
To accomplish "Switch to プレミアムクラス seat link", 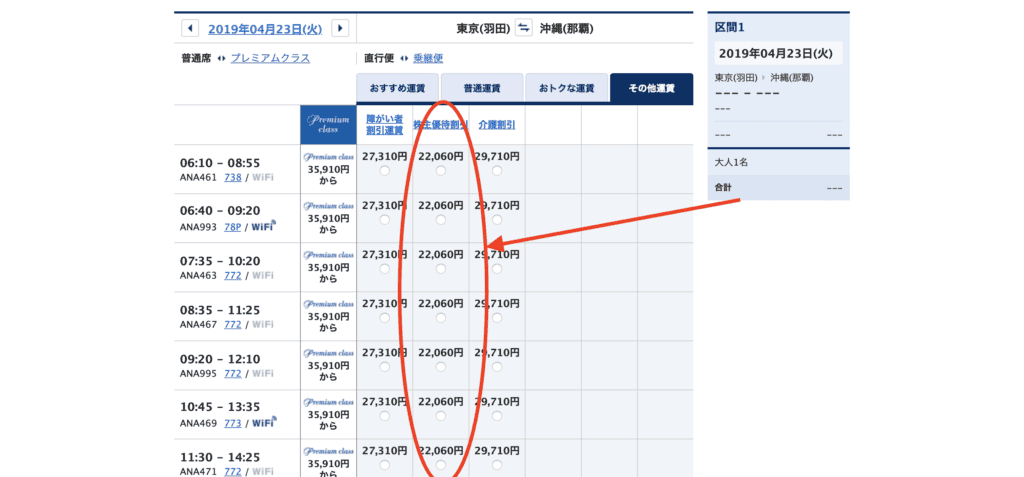I will point(270,58).
